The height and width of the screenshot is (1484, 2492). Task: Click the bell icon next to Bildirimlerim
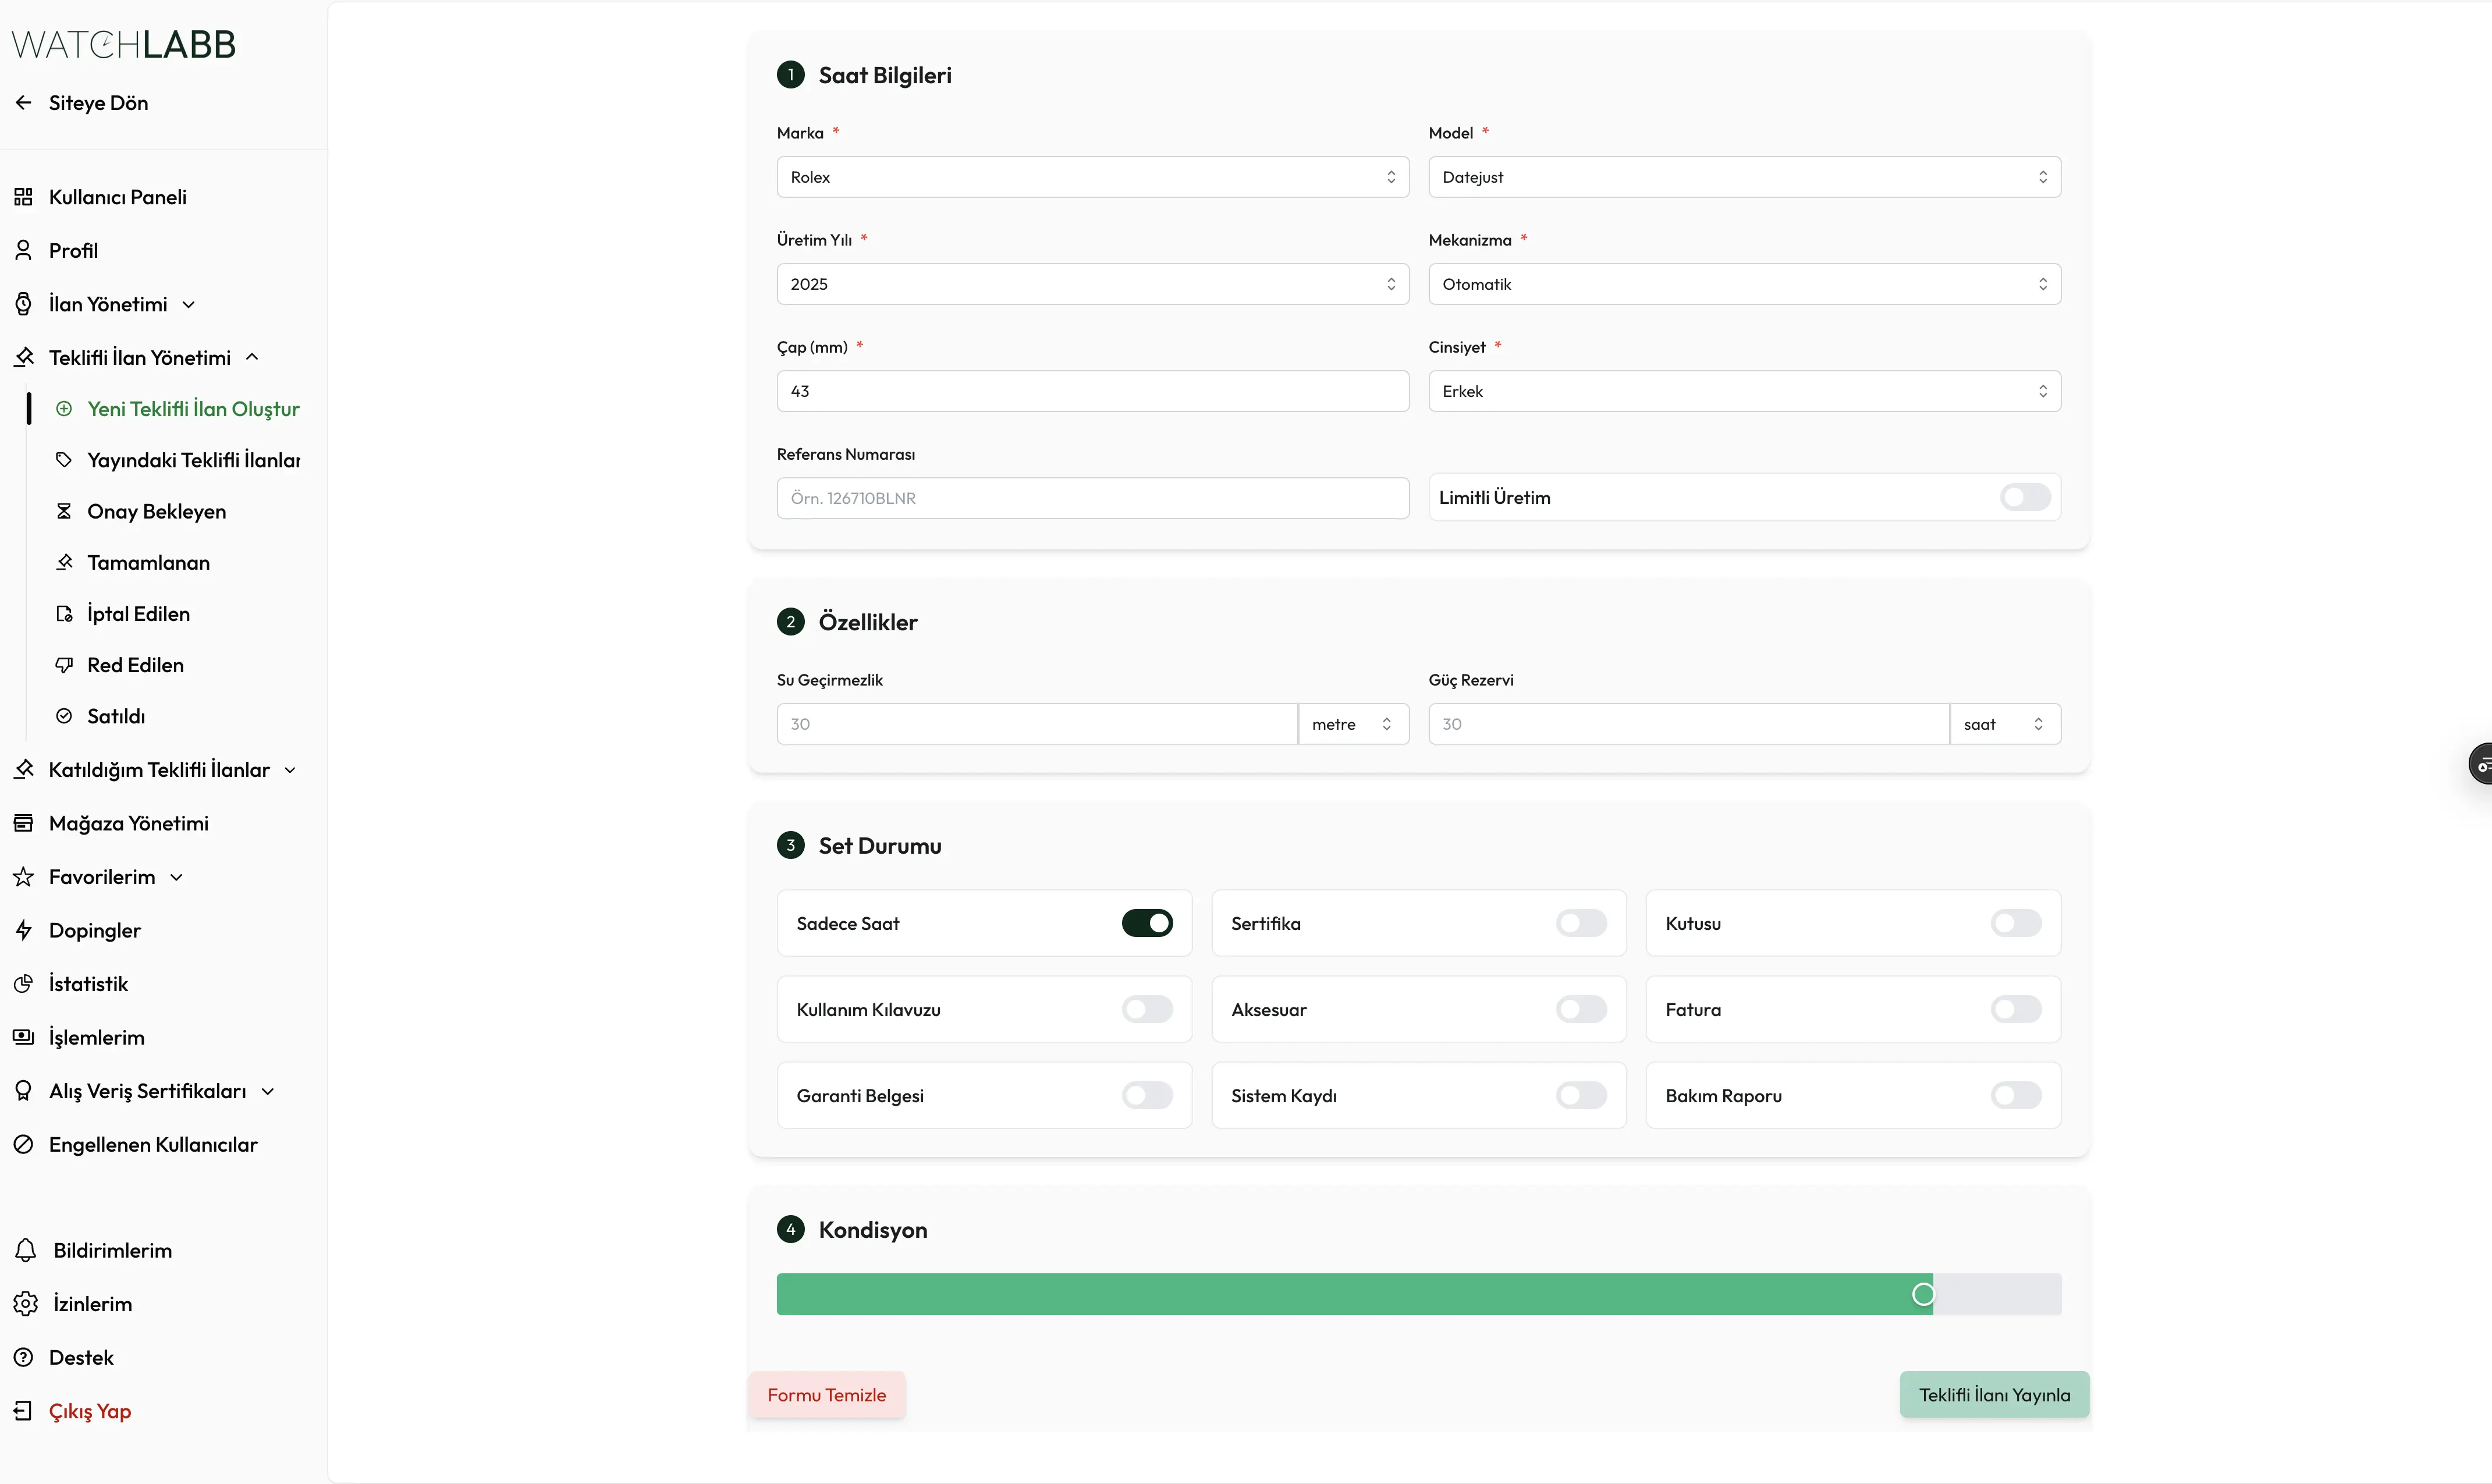(x=26, y=1250)
